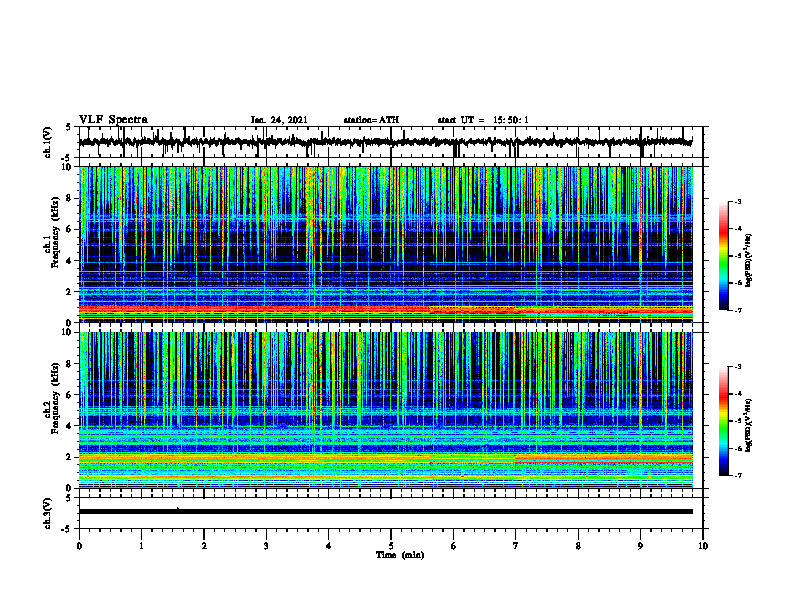This screenshot has height=612, width=792.
Task: Click the "4" tick on the time axis
Action: pyautogui.click(x=329, y=546)
